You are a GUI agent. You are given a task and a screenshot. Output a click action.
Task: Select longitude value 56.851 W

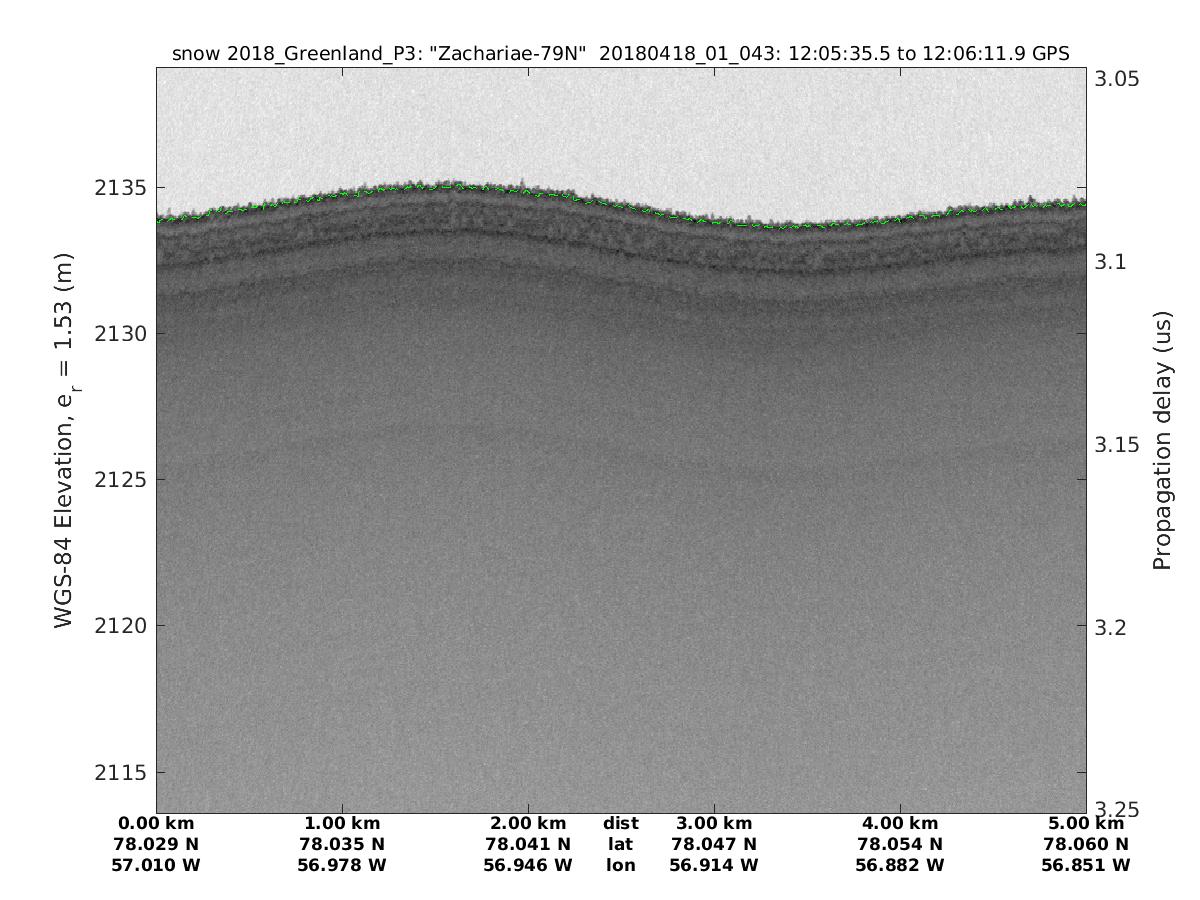[1086, 865]
